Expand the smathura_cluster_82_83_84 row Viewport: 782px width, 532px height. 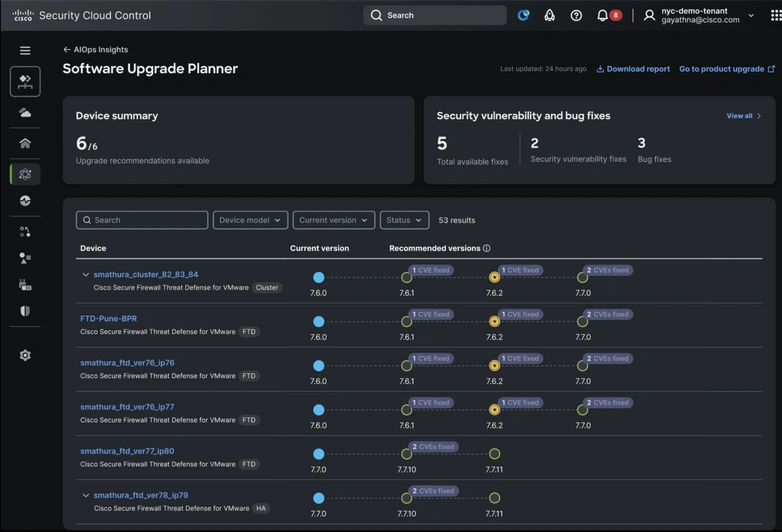coord(86,274)
